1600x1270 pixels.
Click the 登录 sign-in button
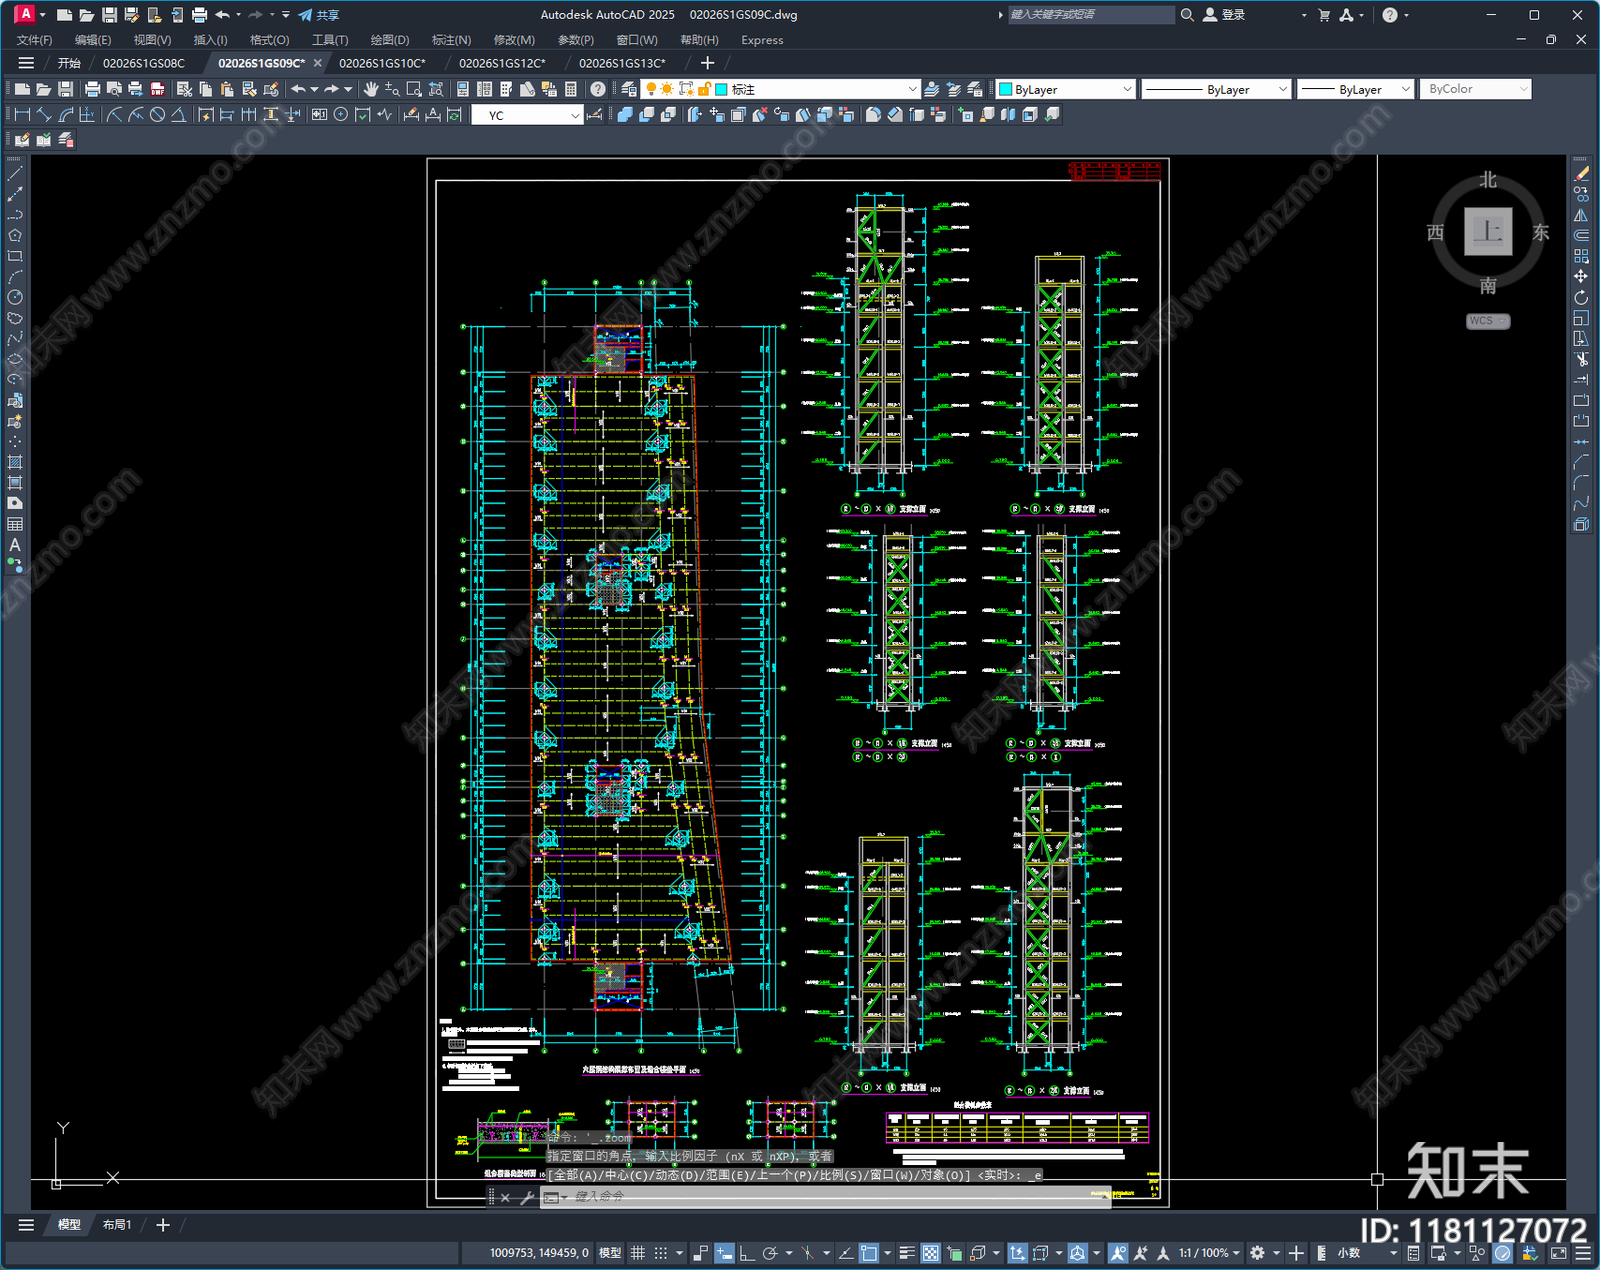pos(1225,15)
